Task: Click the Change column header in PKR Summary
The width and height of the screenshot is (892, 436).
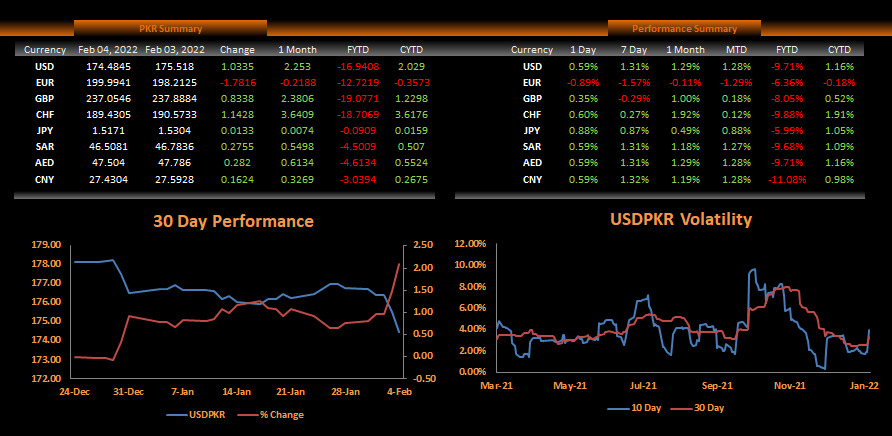Action: tap(237, 49)
